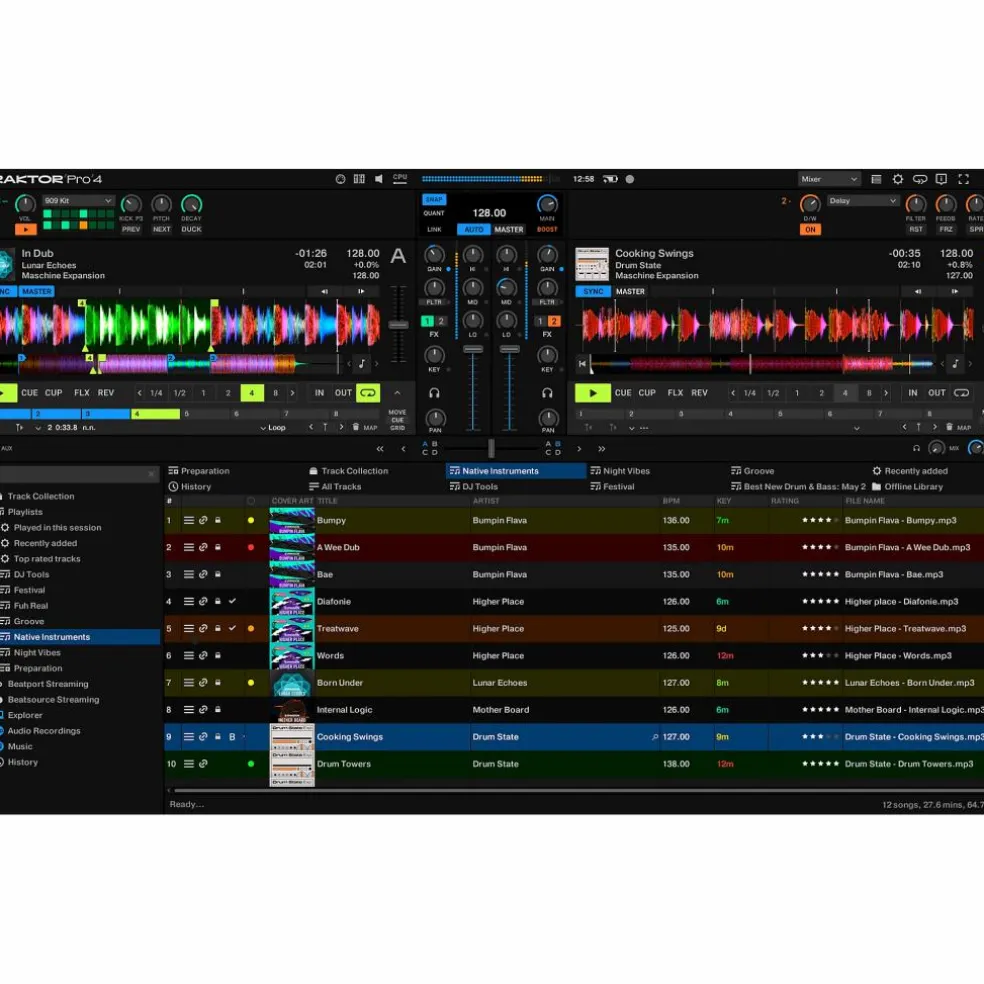Open Offline Library folder favorite
984x984 pixels.
[907, 486]
